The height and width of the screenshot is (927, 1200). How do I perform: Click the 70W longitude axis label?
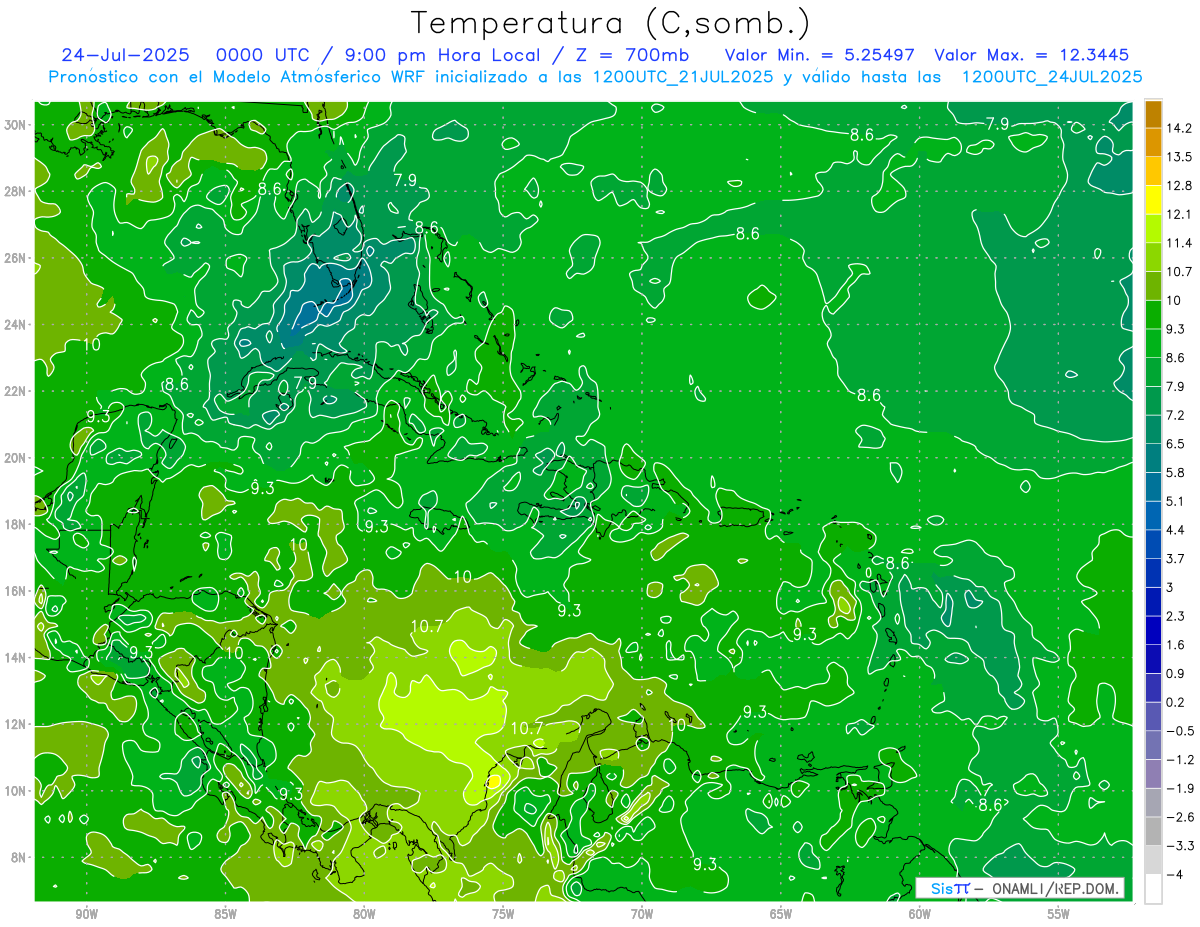click(642, 914)
